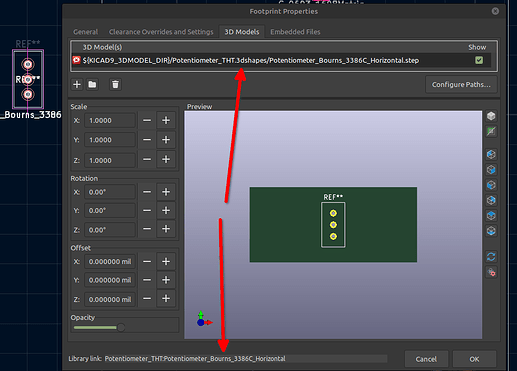Screen dimensions: 517x371
Task: Add a new 3D model with plus icon
Action: tap(77, 84)
